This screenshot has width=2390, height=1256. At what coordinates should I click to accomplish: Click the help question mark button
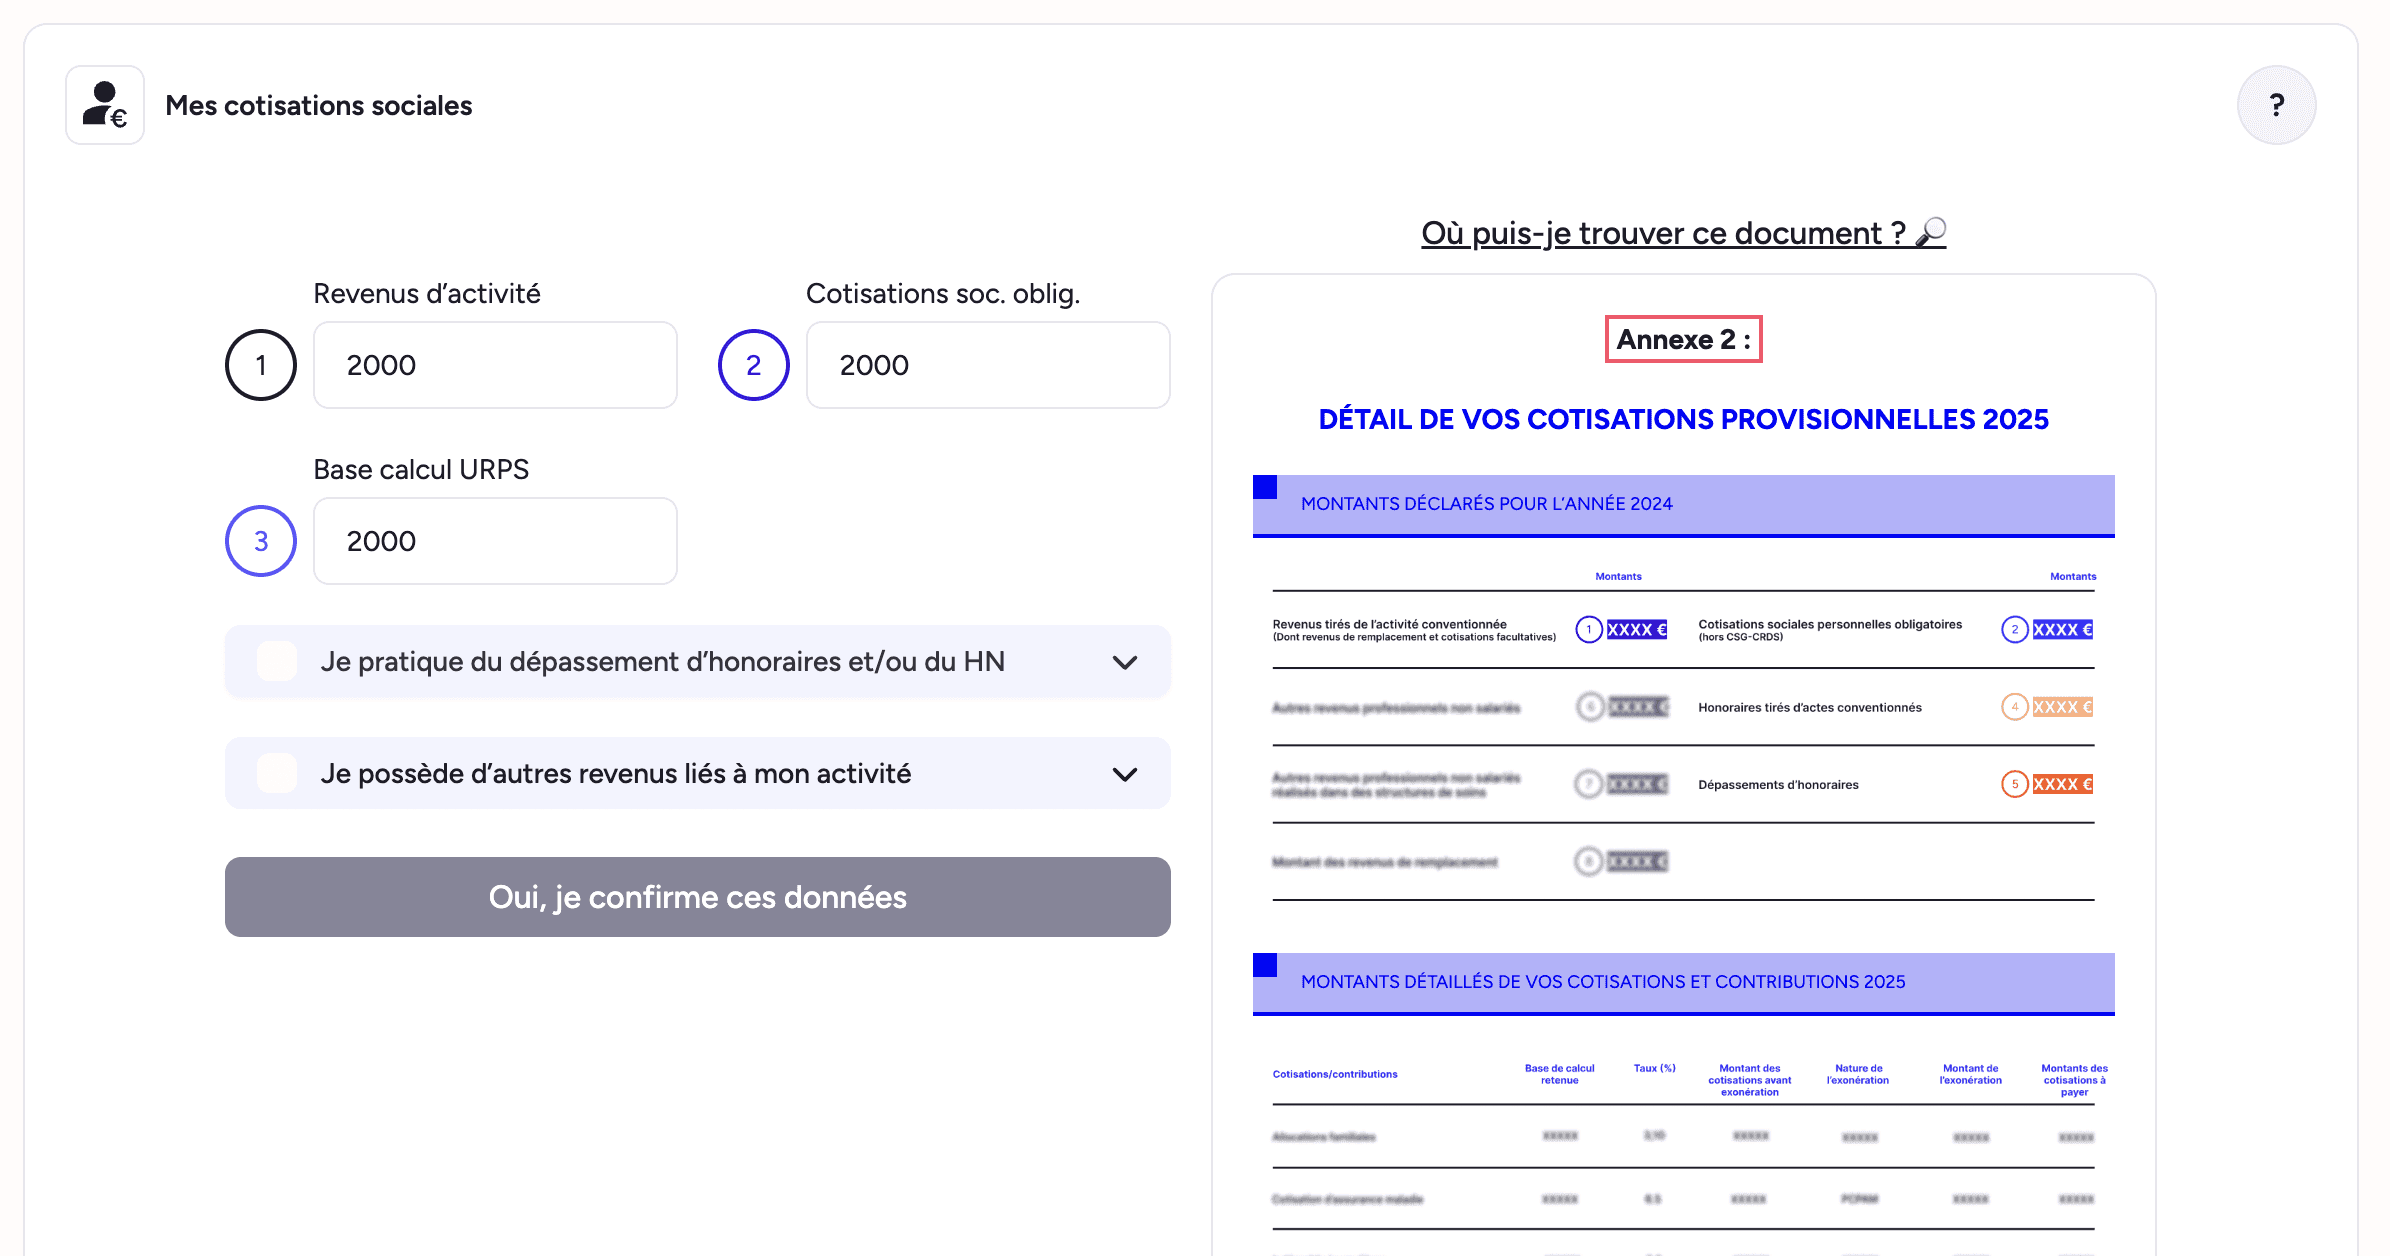tap(2276, 105)
